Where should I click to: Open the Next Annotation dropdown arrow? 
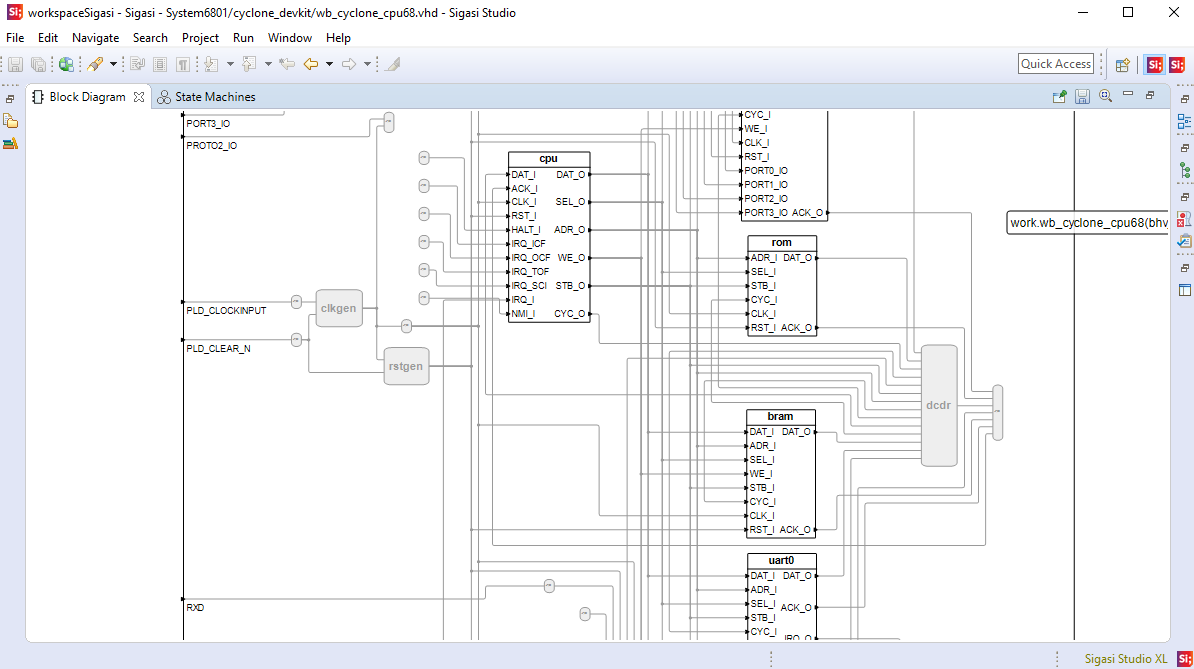point(230,64)
